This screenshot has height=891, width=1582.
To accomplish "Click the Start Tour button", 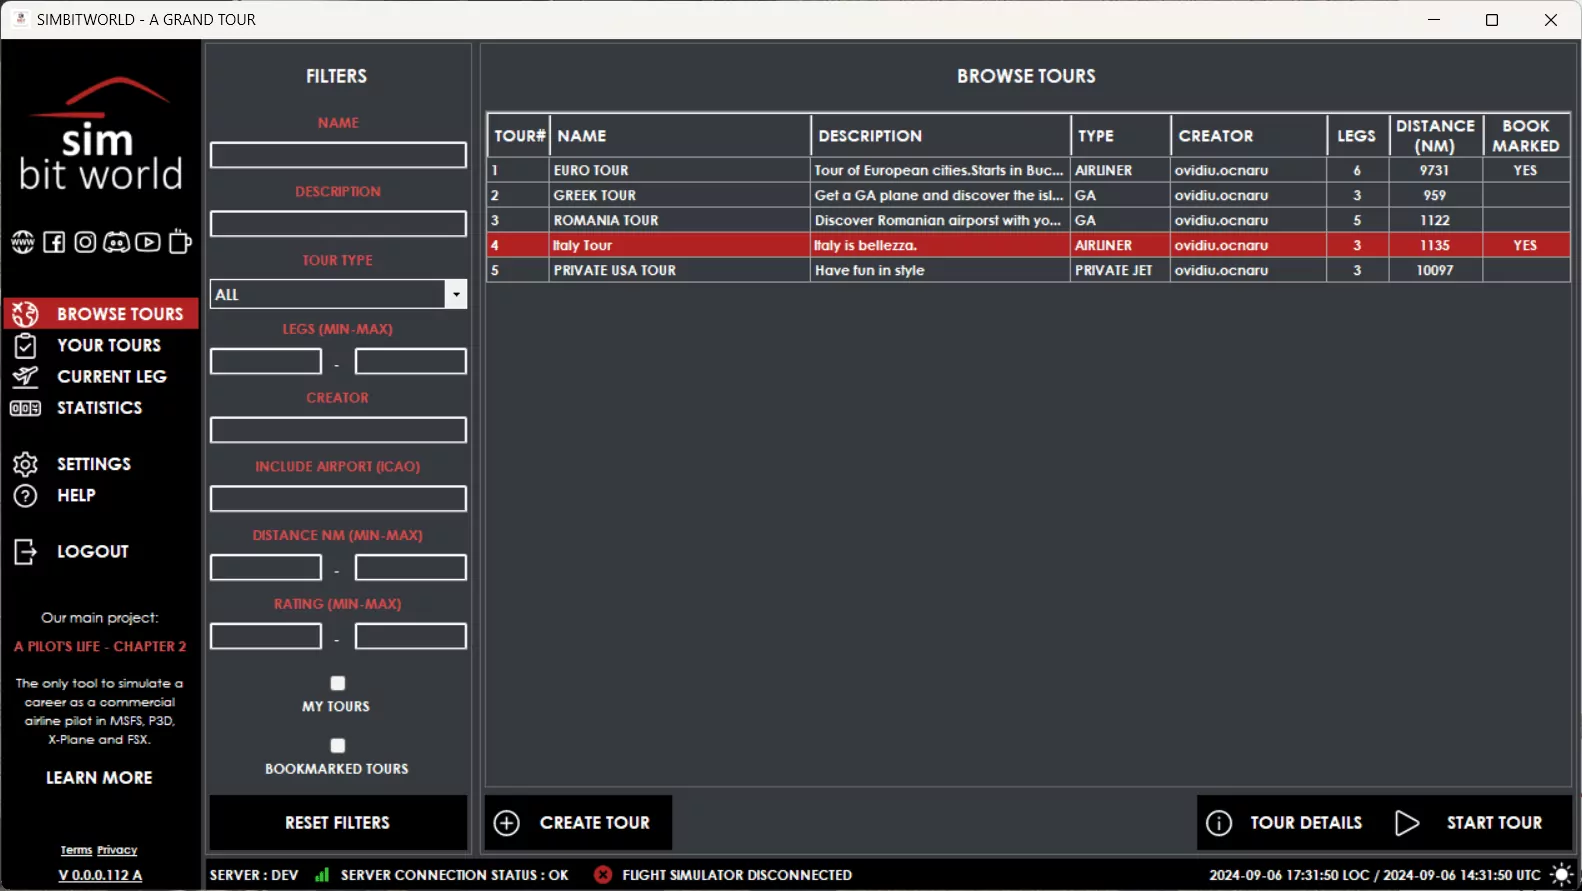I will pos(1470,823).
